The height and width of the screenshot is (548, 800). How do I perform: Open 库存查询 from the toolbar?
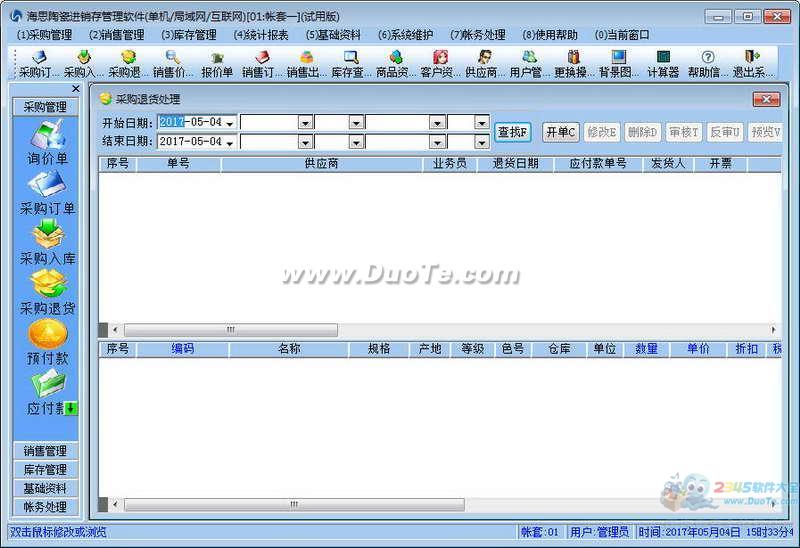coord(351,64)
